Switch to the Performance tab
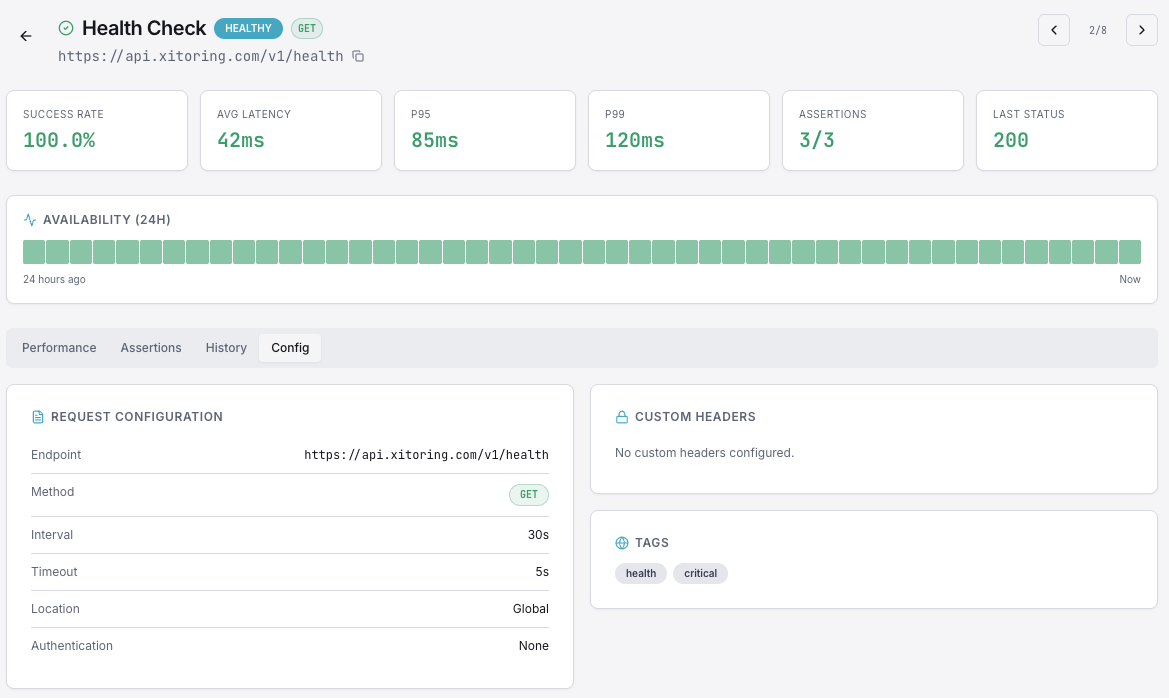This screenshot has width=1169, height=698. pyautogui.click(x=59, y=347)
